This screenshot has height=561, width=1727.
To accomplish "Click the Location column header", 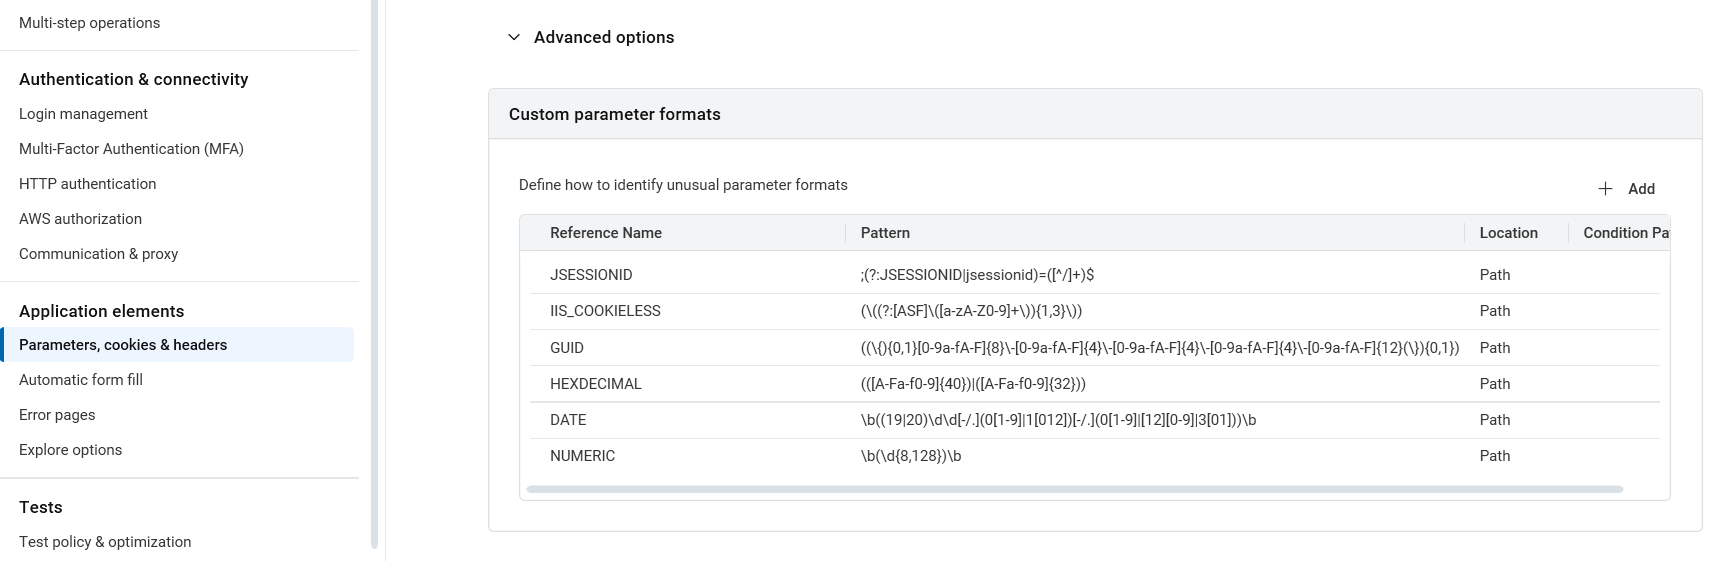I will [x=1508, y=233].
